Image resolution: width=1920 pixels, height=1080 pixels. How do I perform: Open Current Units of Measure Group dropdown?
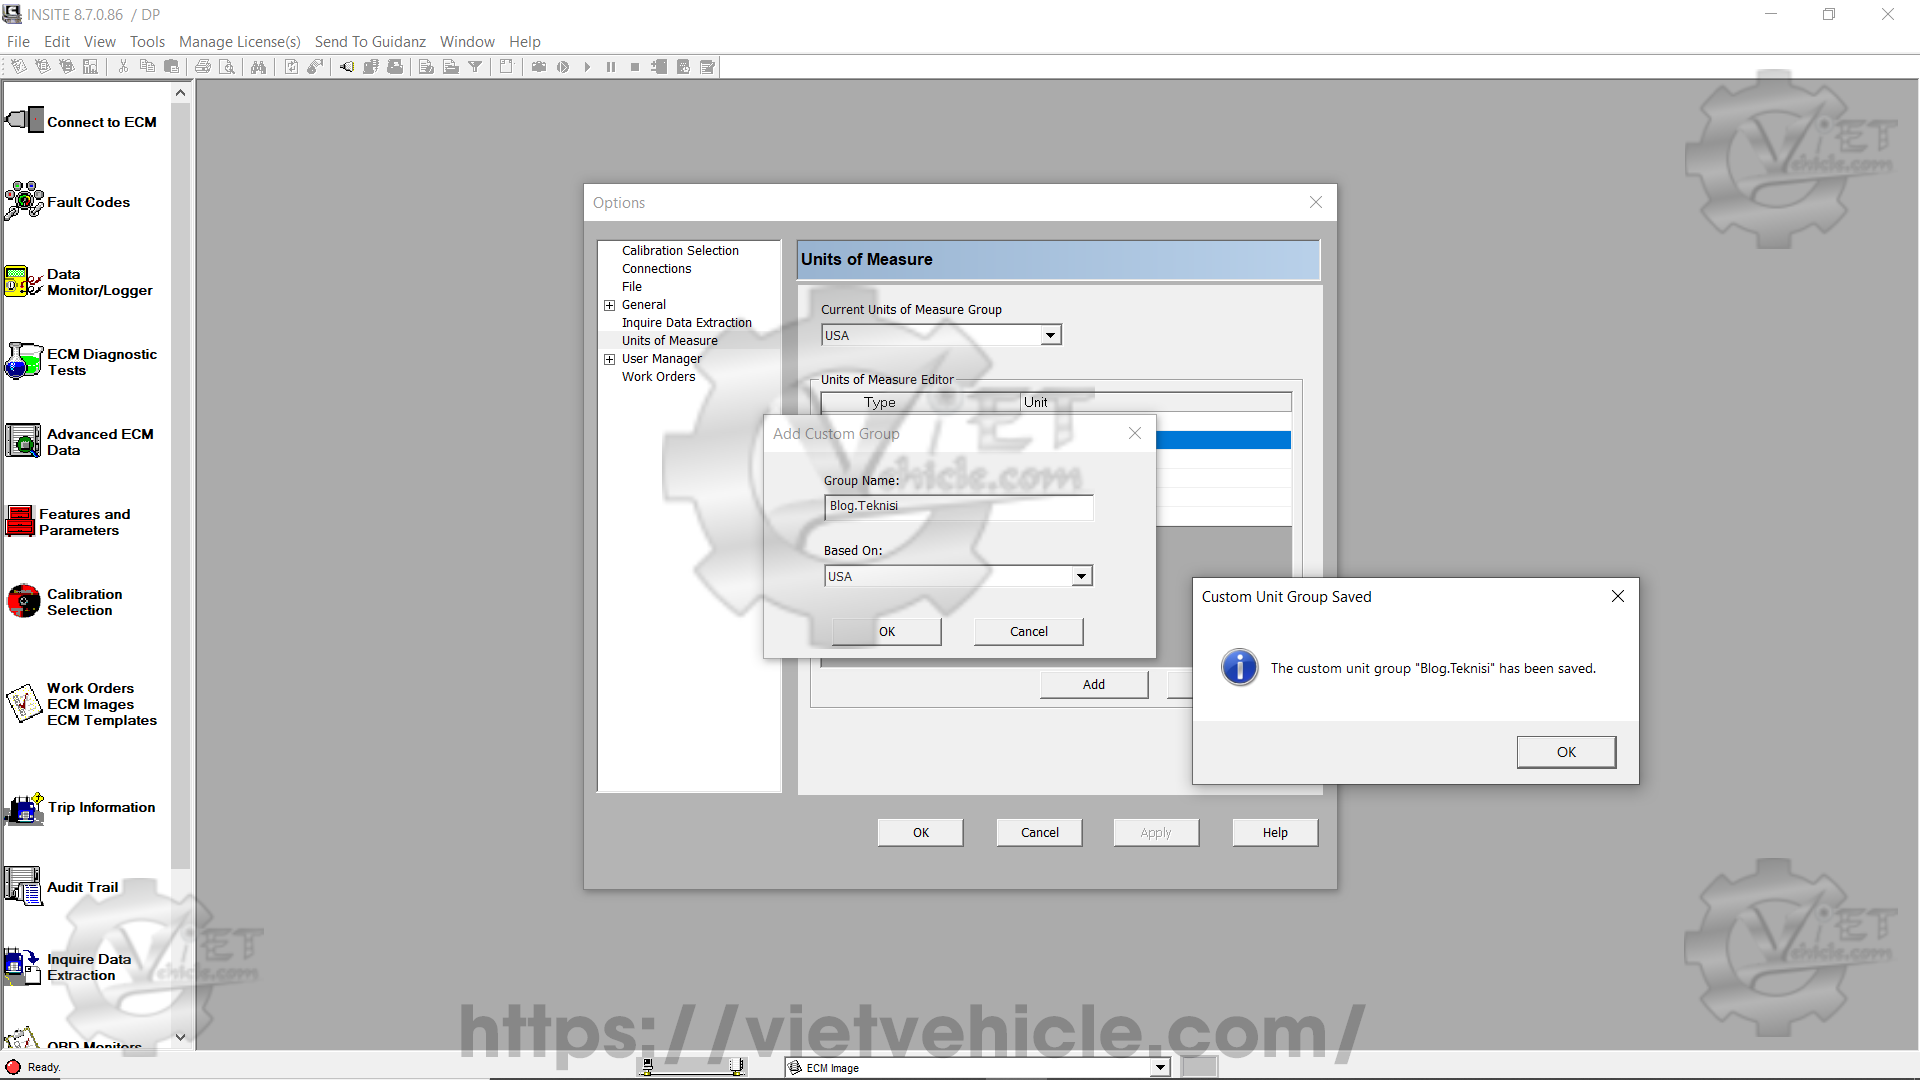tap(1050, 336)
